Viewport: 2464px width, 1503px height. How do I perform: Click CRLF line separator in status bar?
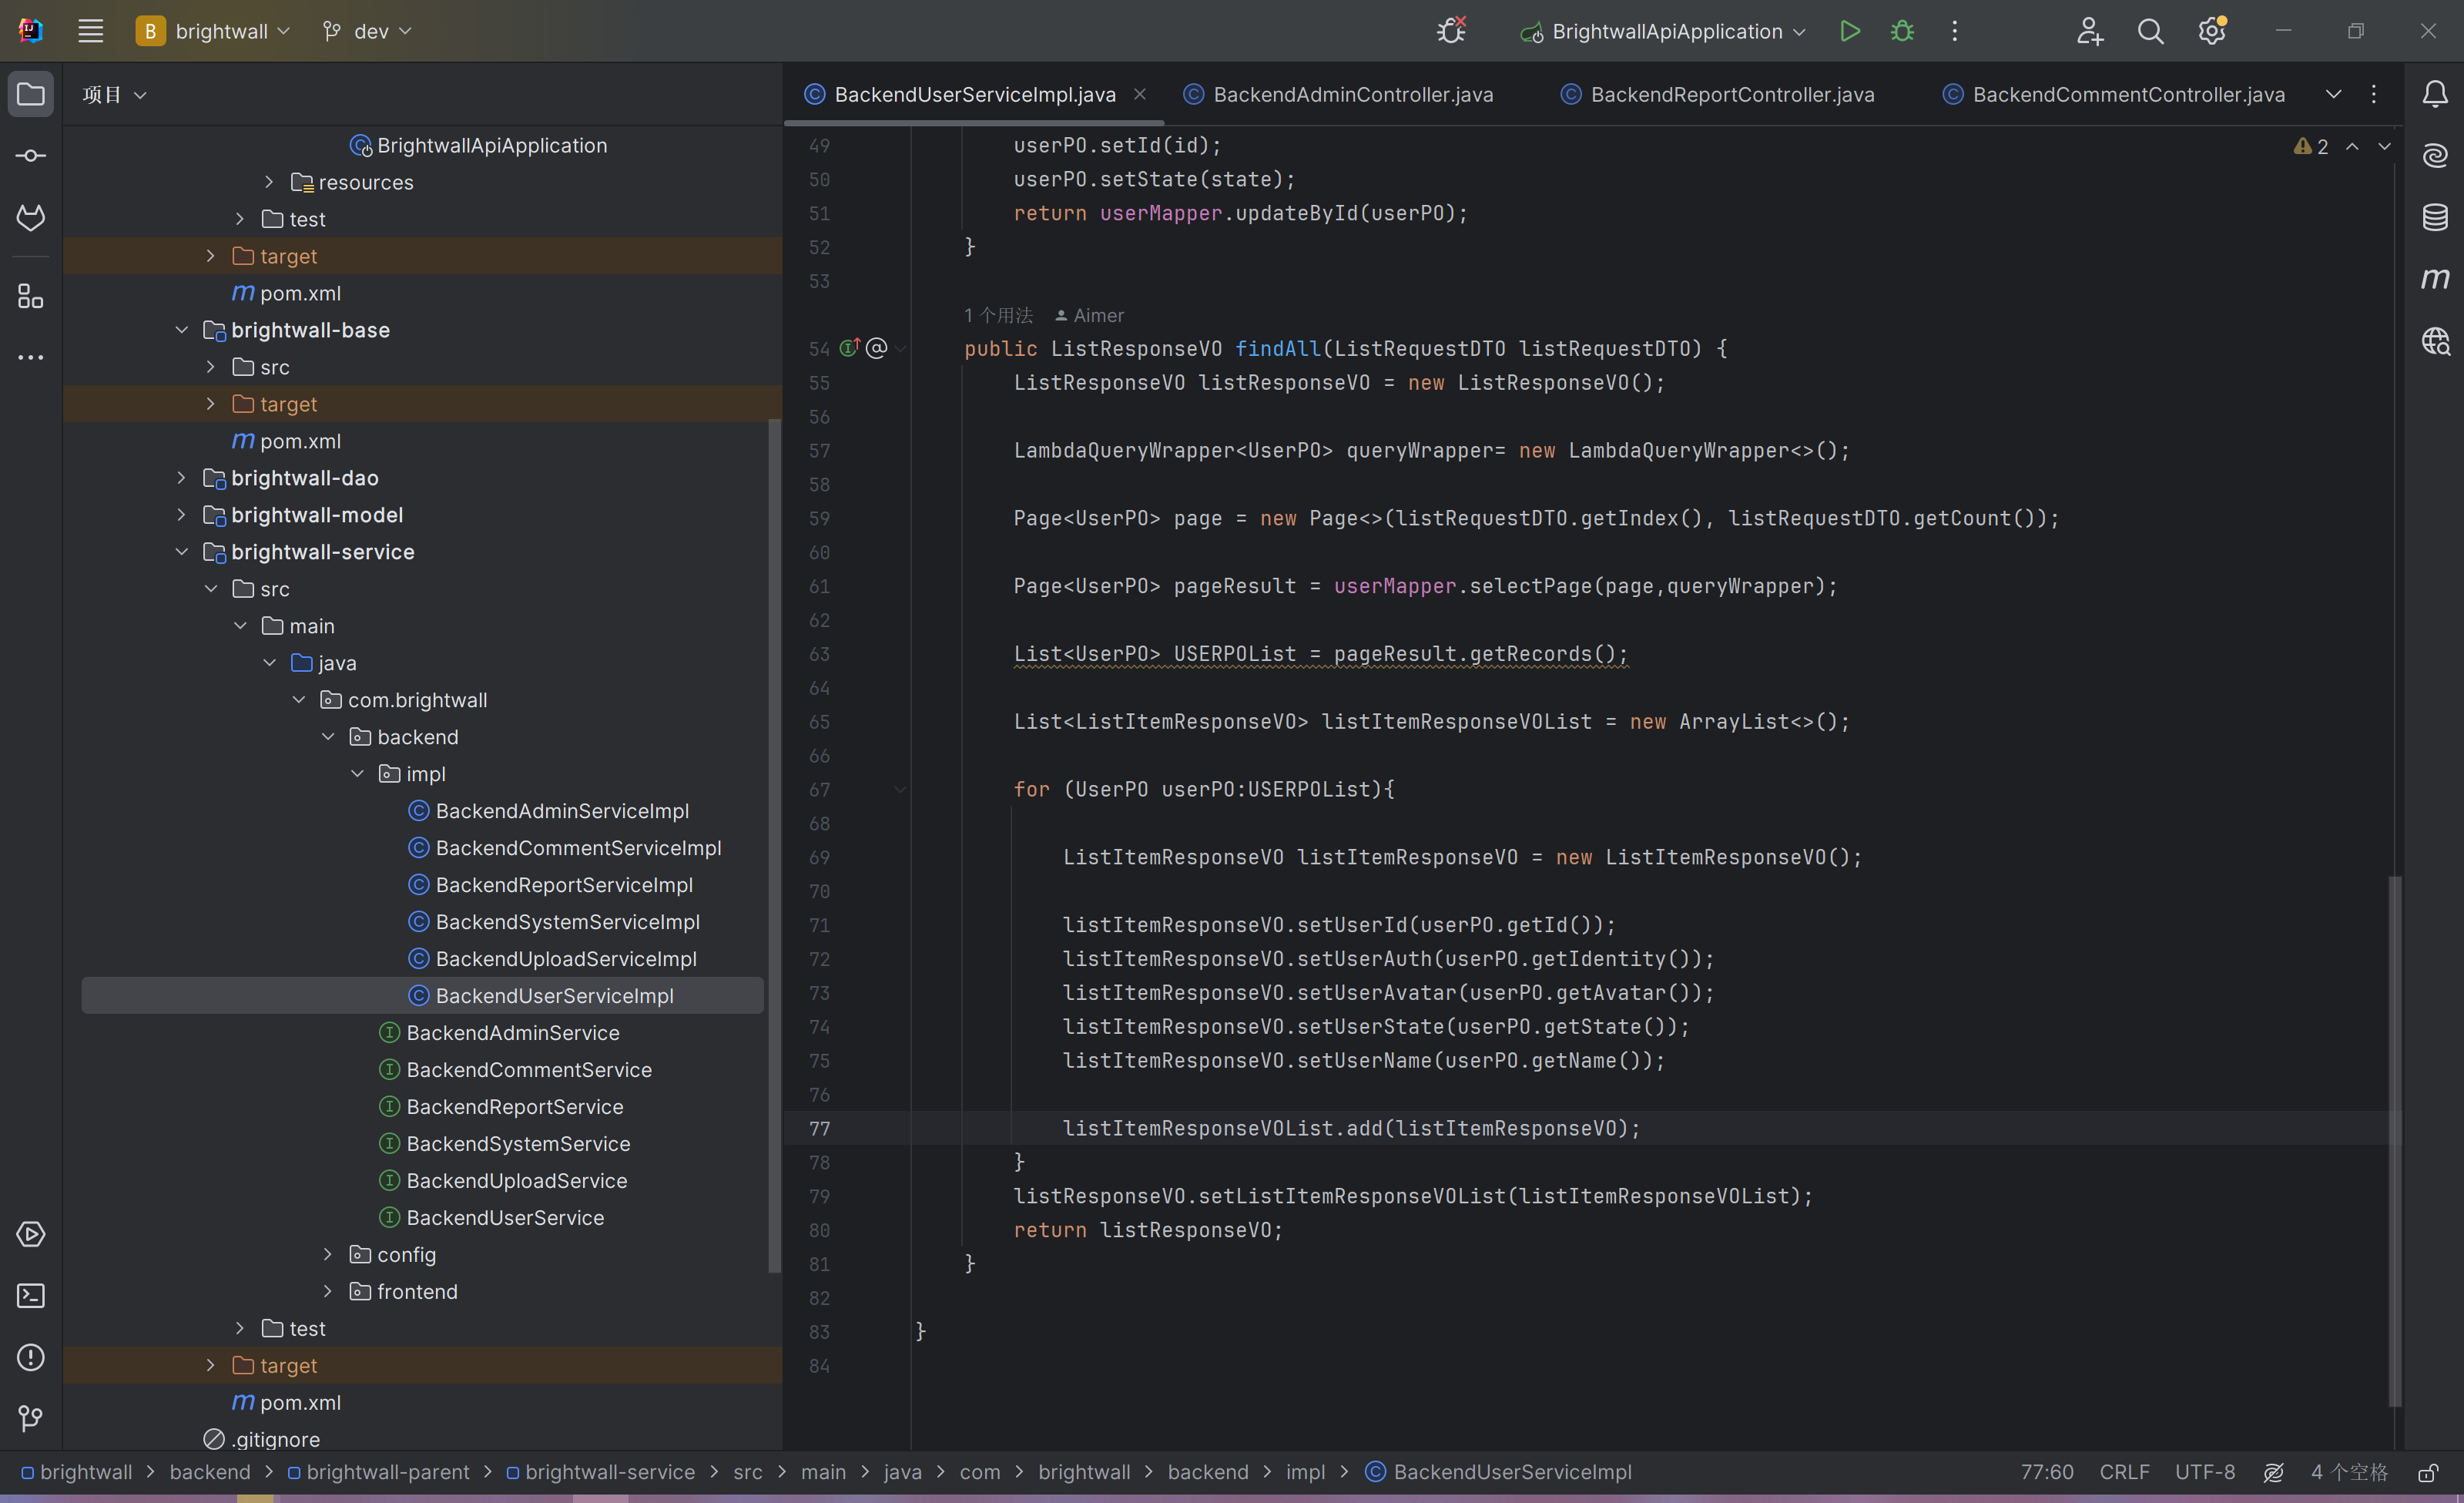pos(2124,1472)
